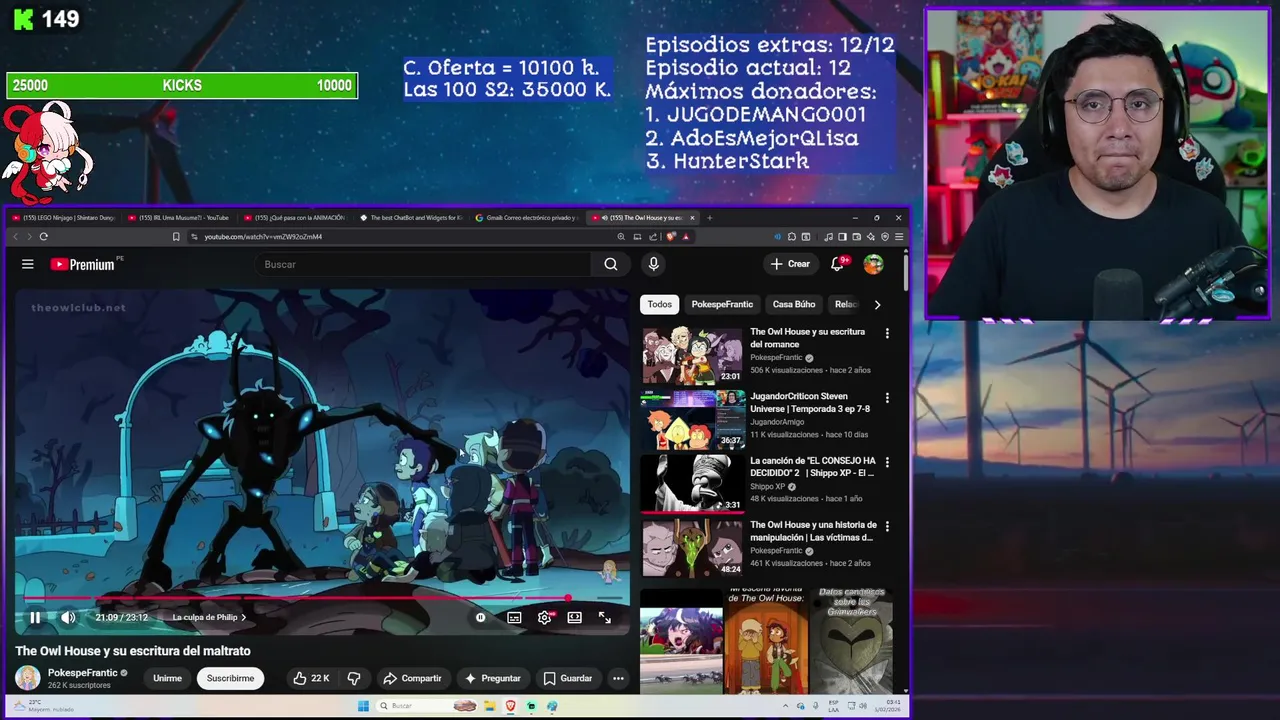The image size is (1280, 720).
Task: Click the Suscribirme button
Action: tap(230, 678)
